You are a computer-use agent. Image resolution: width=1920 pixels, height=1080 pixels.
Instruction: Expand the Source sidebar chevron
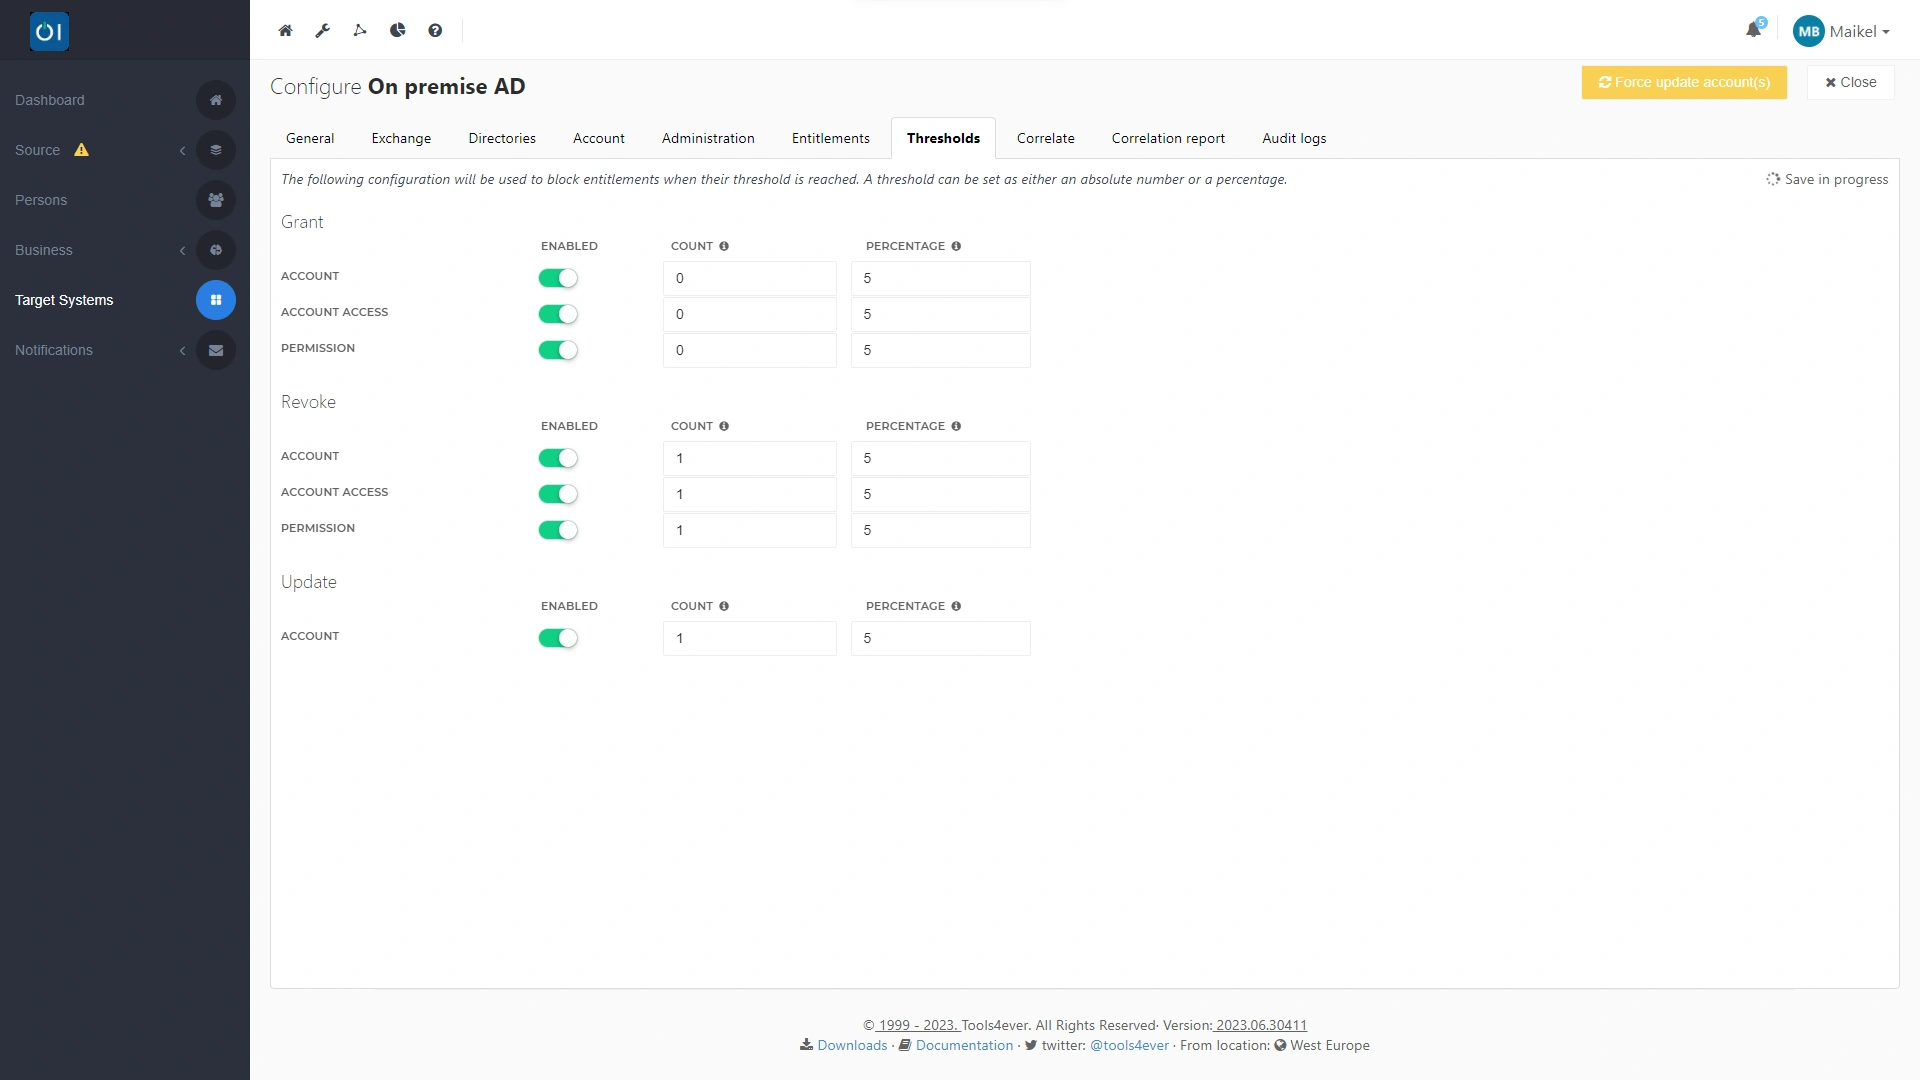click(x=182, y=150)
